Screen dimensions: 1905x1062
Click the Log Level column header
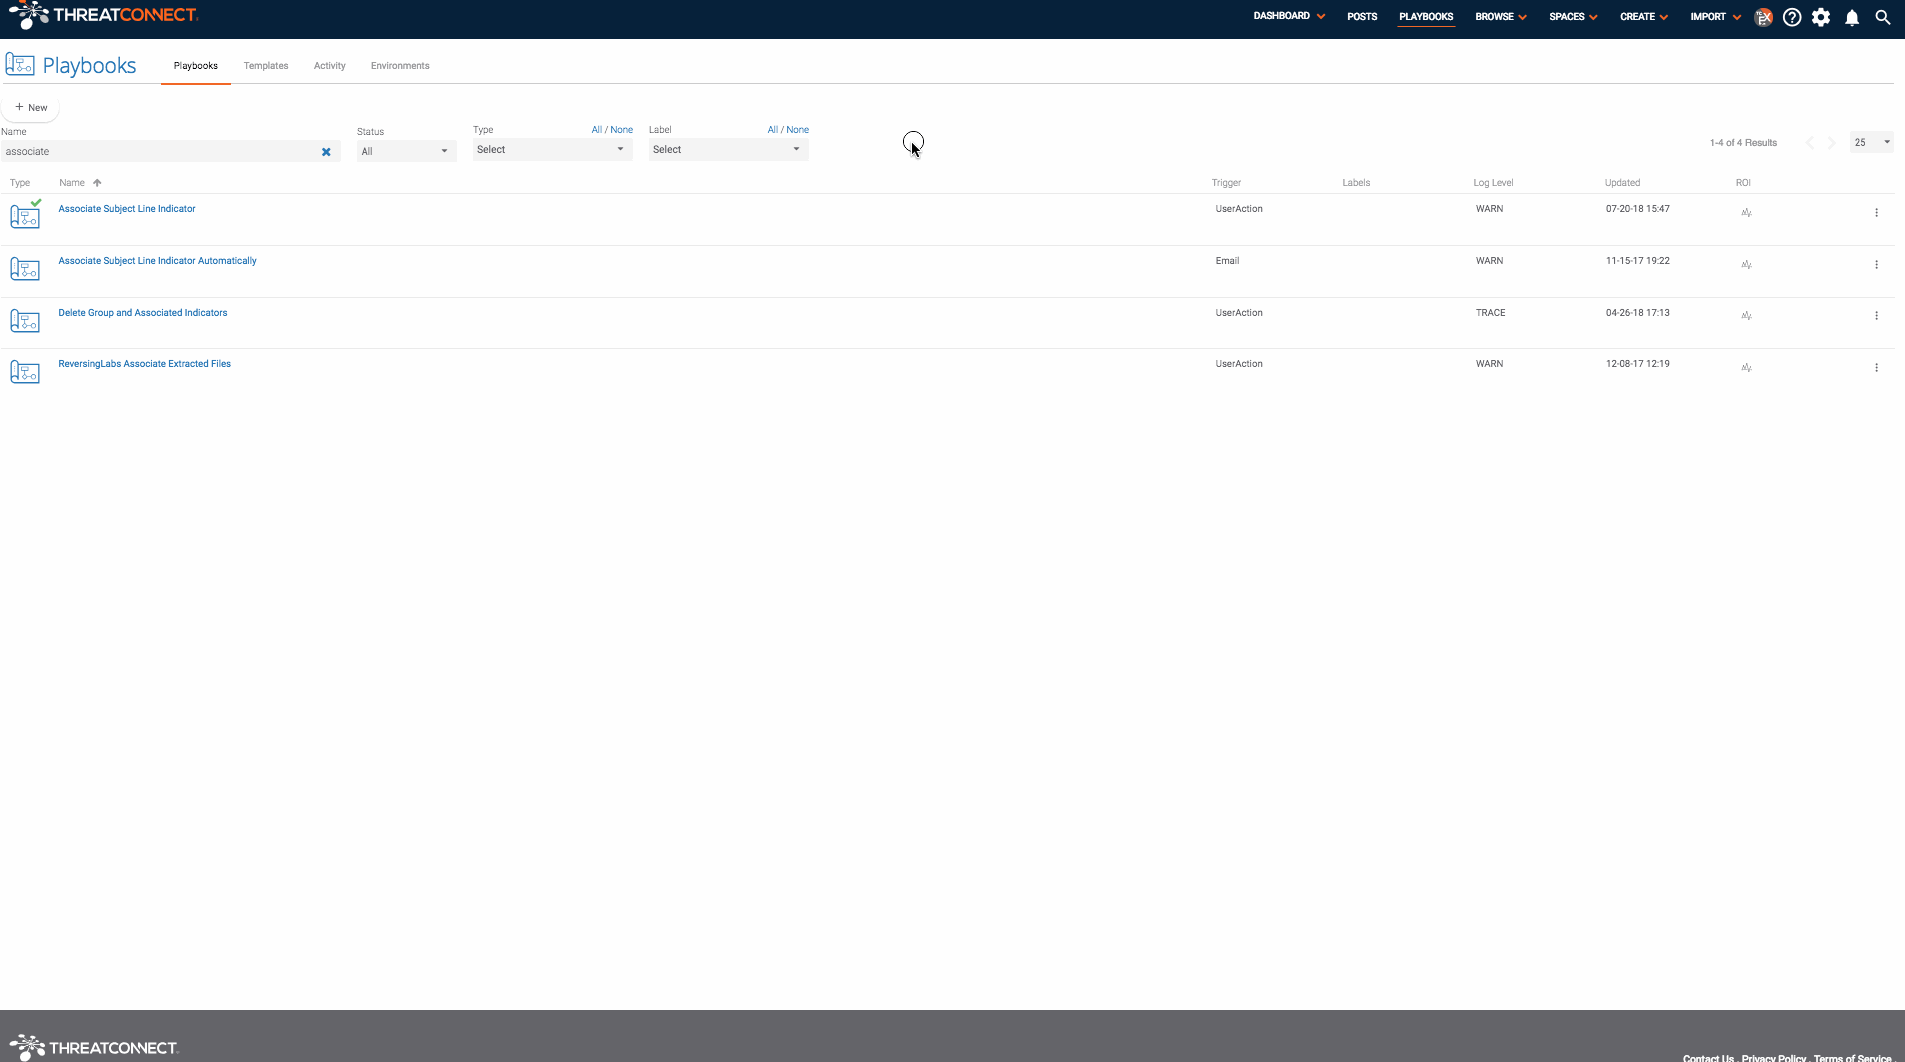pyautogui.click(x=1493, y=183)
